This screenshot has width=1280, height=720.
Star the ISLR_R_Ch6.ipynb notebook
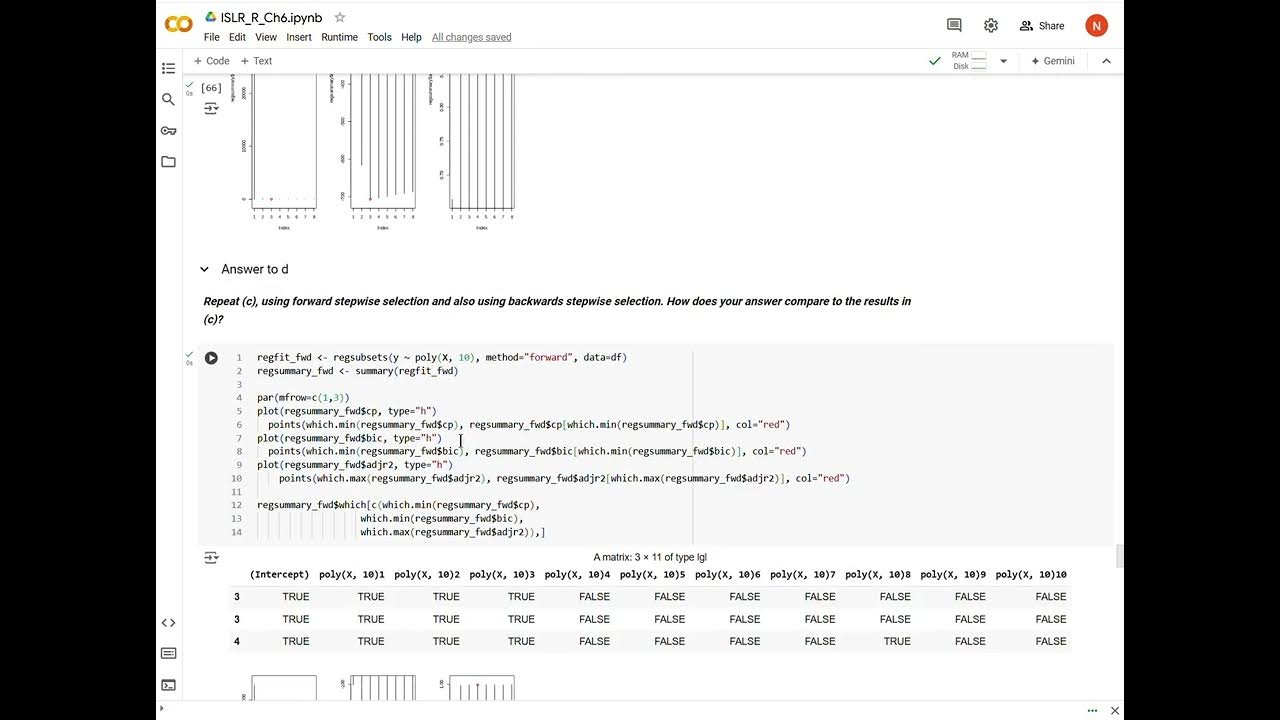coord(340,18)
